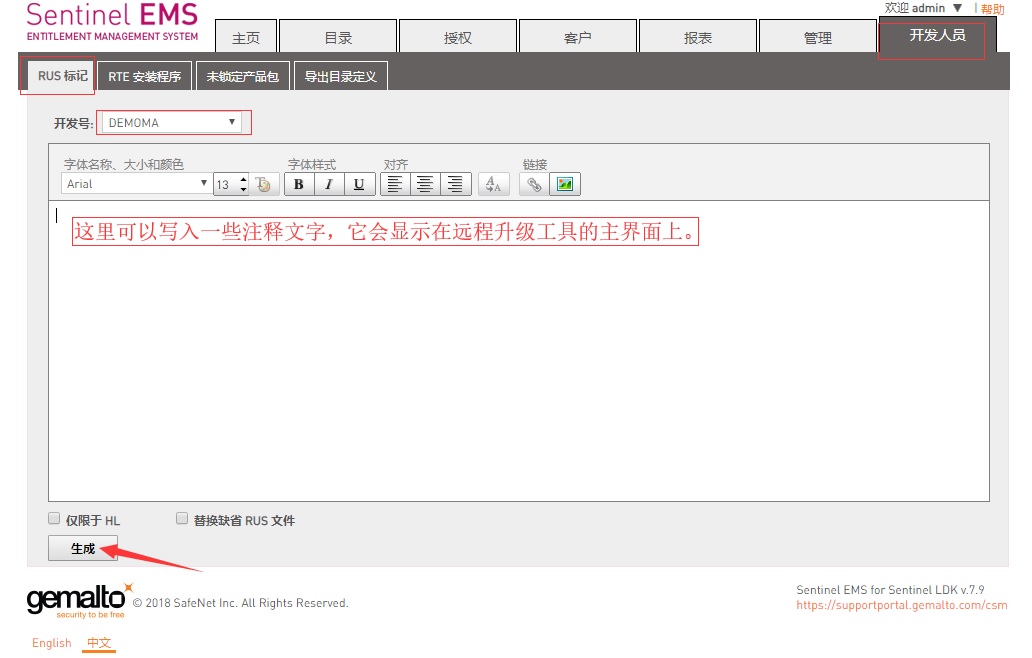
Task: Increase font size with stepper arrow
Action: [x=243, y=179]
